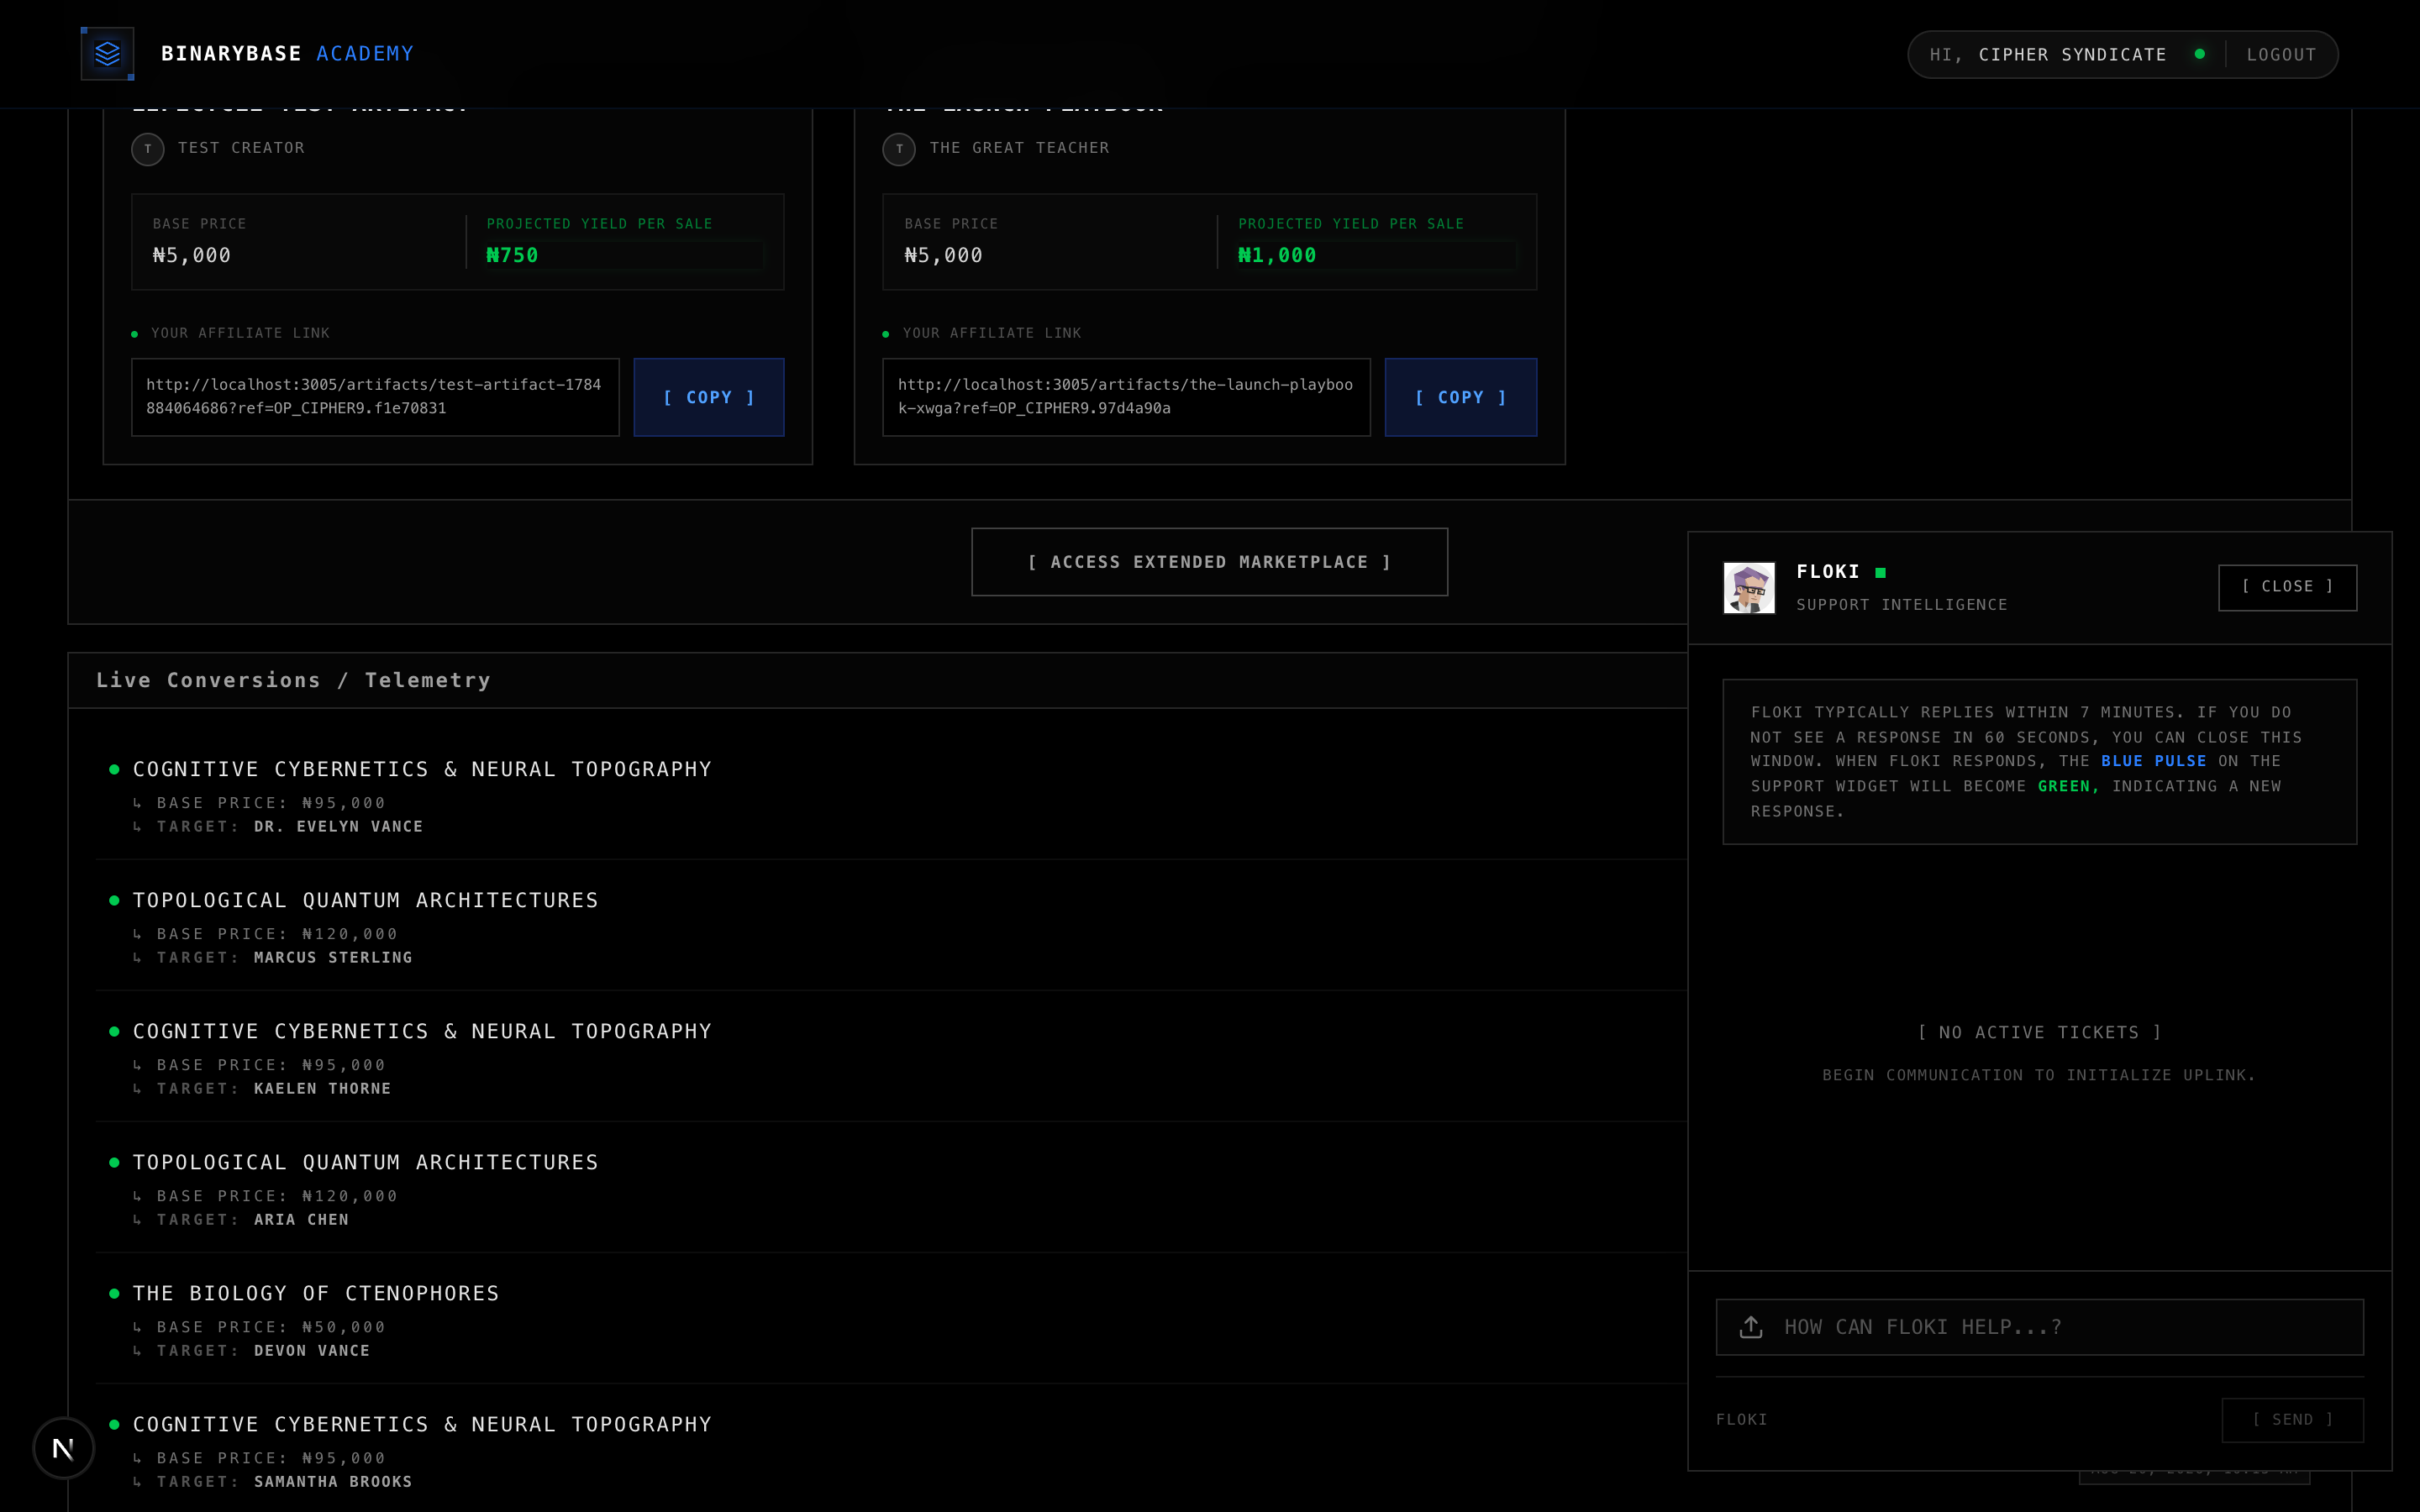Select the Topological Quantum row for Marcus Sterling
The height and width of the screenshot is (1512, 2420).
891,926
